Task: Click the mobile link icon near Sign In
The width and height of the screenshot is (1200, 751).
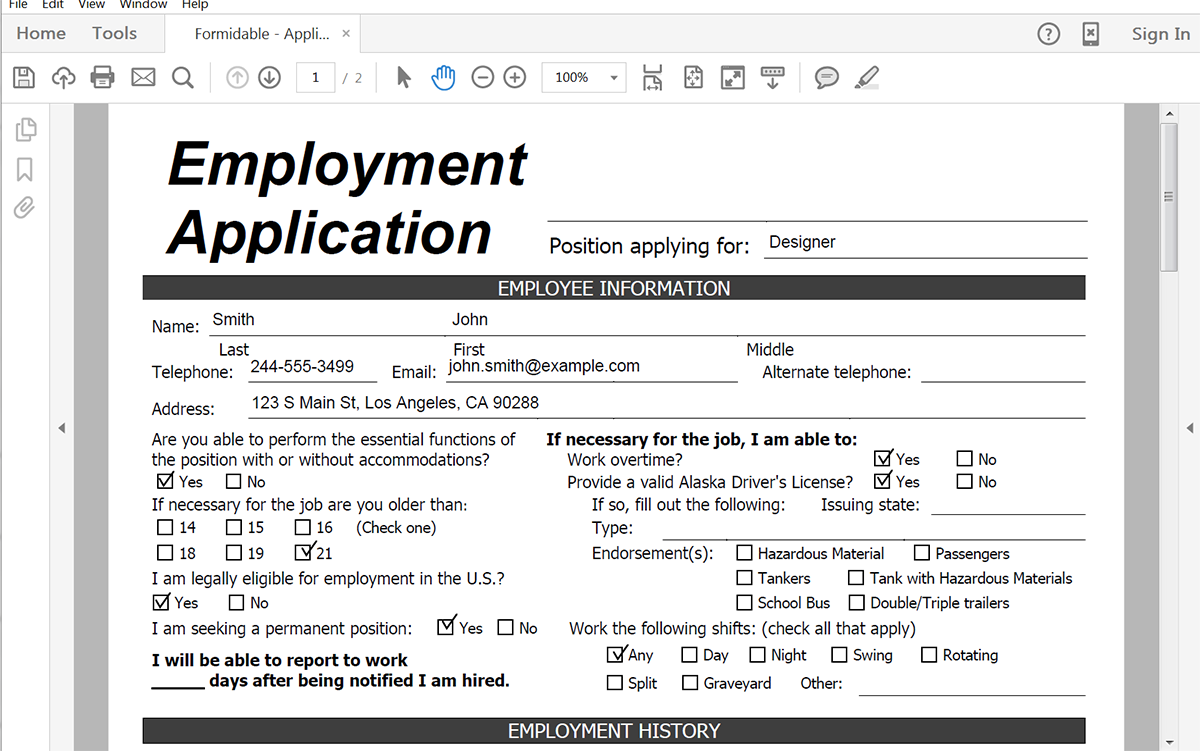Action: pos(1091,34)
